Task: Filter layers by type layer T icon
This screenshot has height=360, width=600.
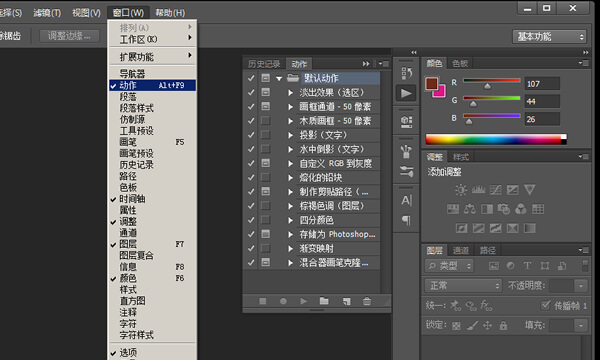Action: click(527, 266)
